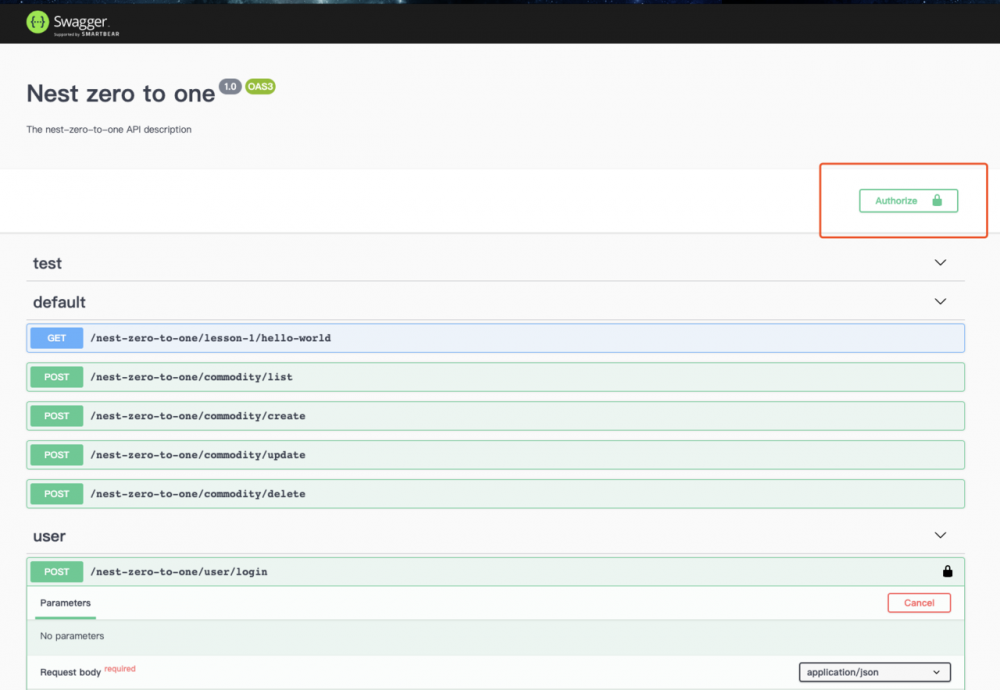Click POST badge on commodity/update

[57, 455]
